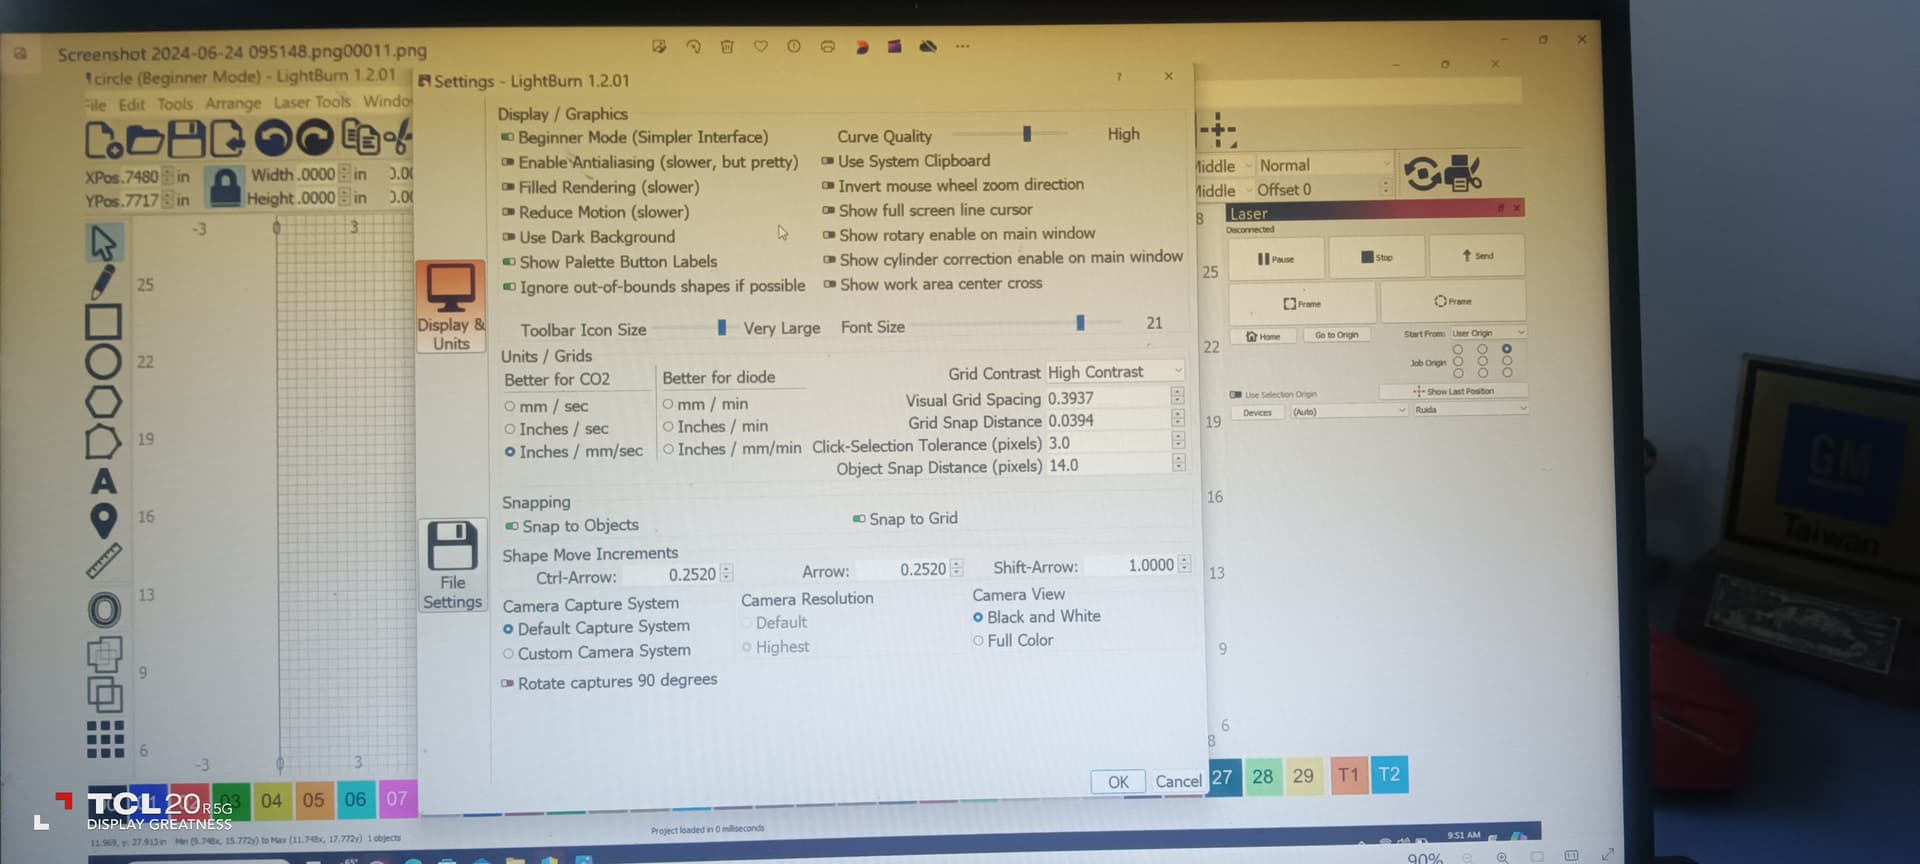Viewport: 1920px width, 864px height.
Task: Click Grid Snap Distance stepper arrows
Action: (x=1177, y=419)
